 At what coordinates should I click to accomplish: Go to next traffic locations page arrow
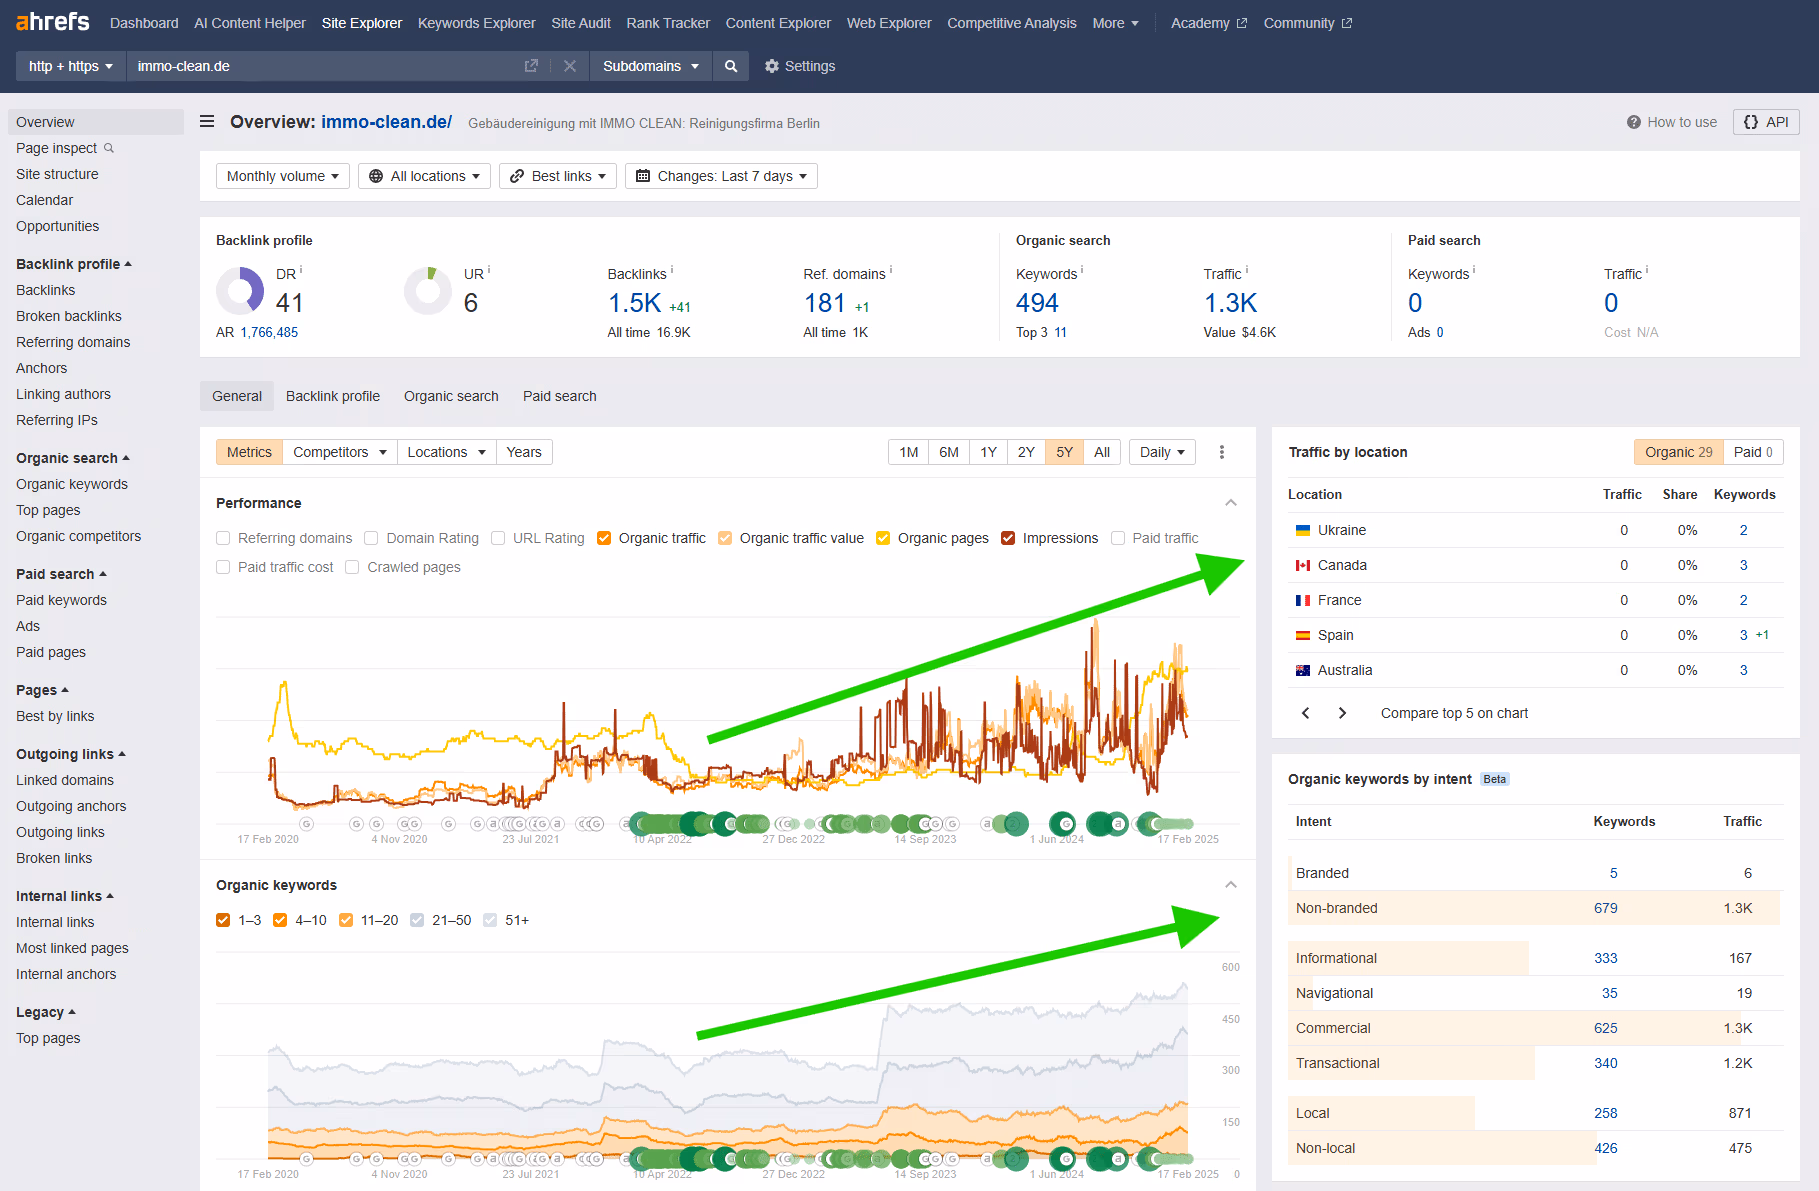1342,713
